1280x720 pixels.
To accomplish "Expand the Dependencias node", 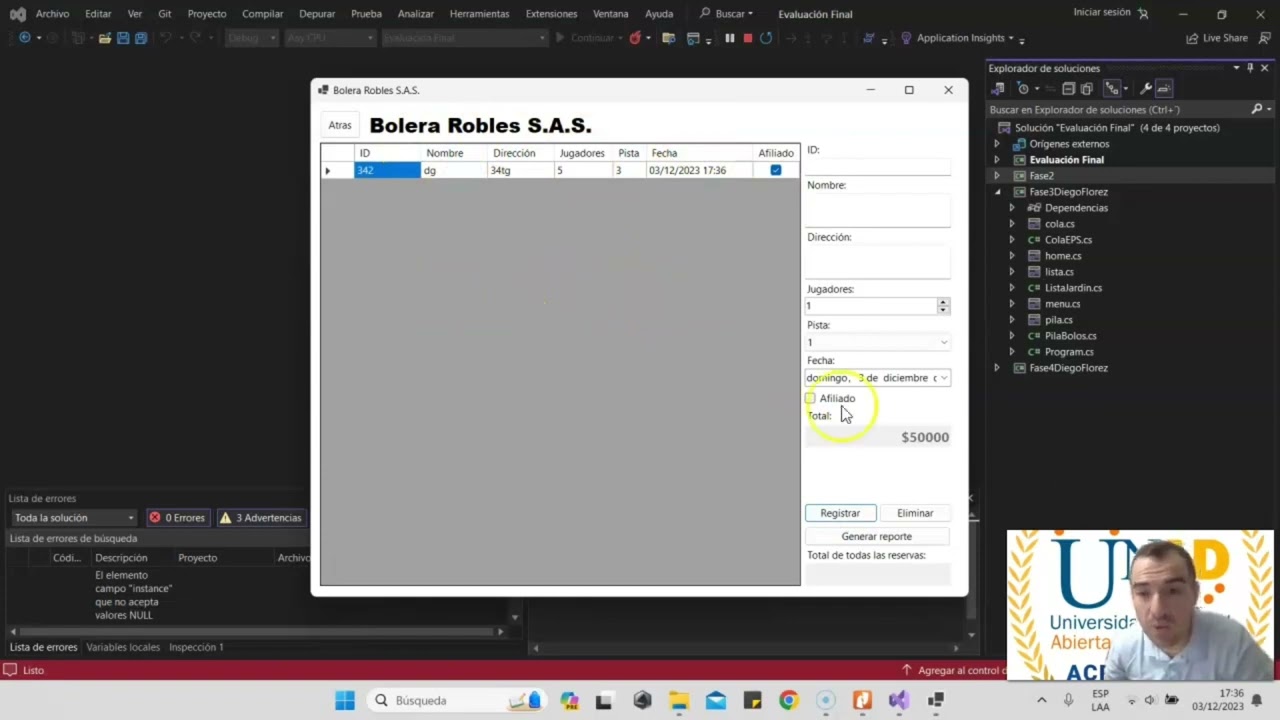I will pyautogui.click(x=1012, y=208).
